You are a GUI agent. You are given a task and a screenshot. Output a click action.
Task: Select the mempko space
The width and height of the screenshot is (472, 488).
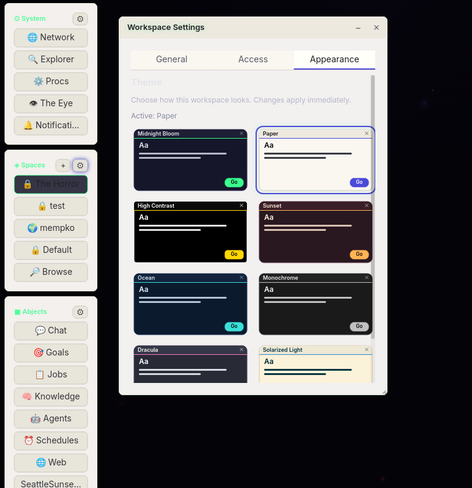pyautogui.click(x=51, y=228)
